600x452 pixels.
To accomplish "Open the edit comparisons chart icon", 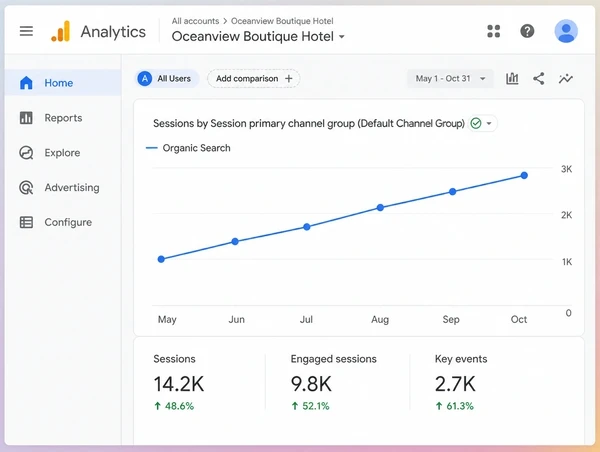I will [512, 79].
